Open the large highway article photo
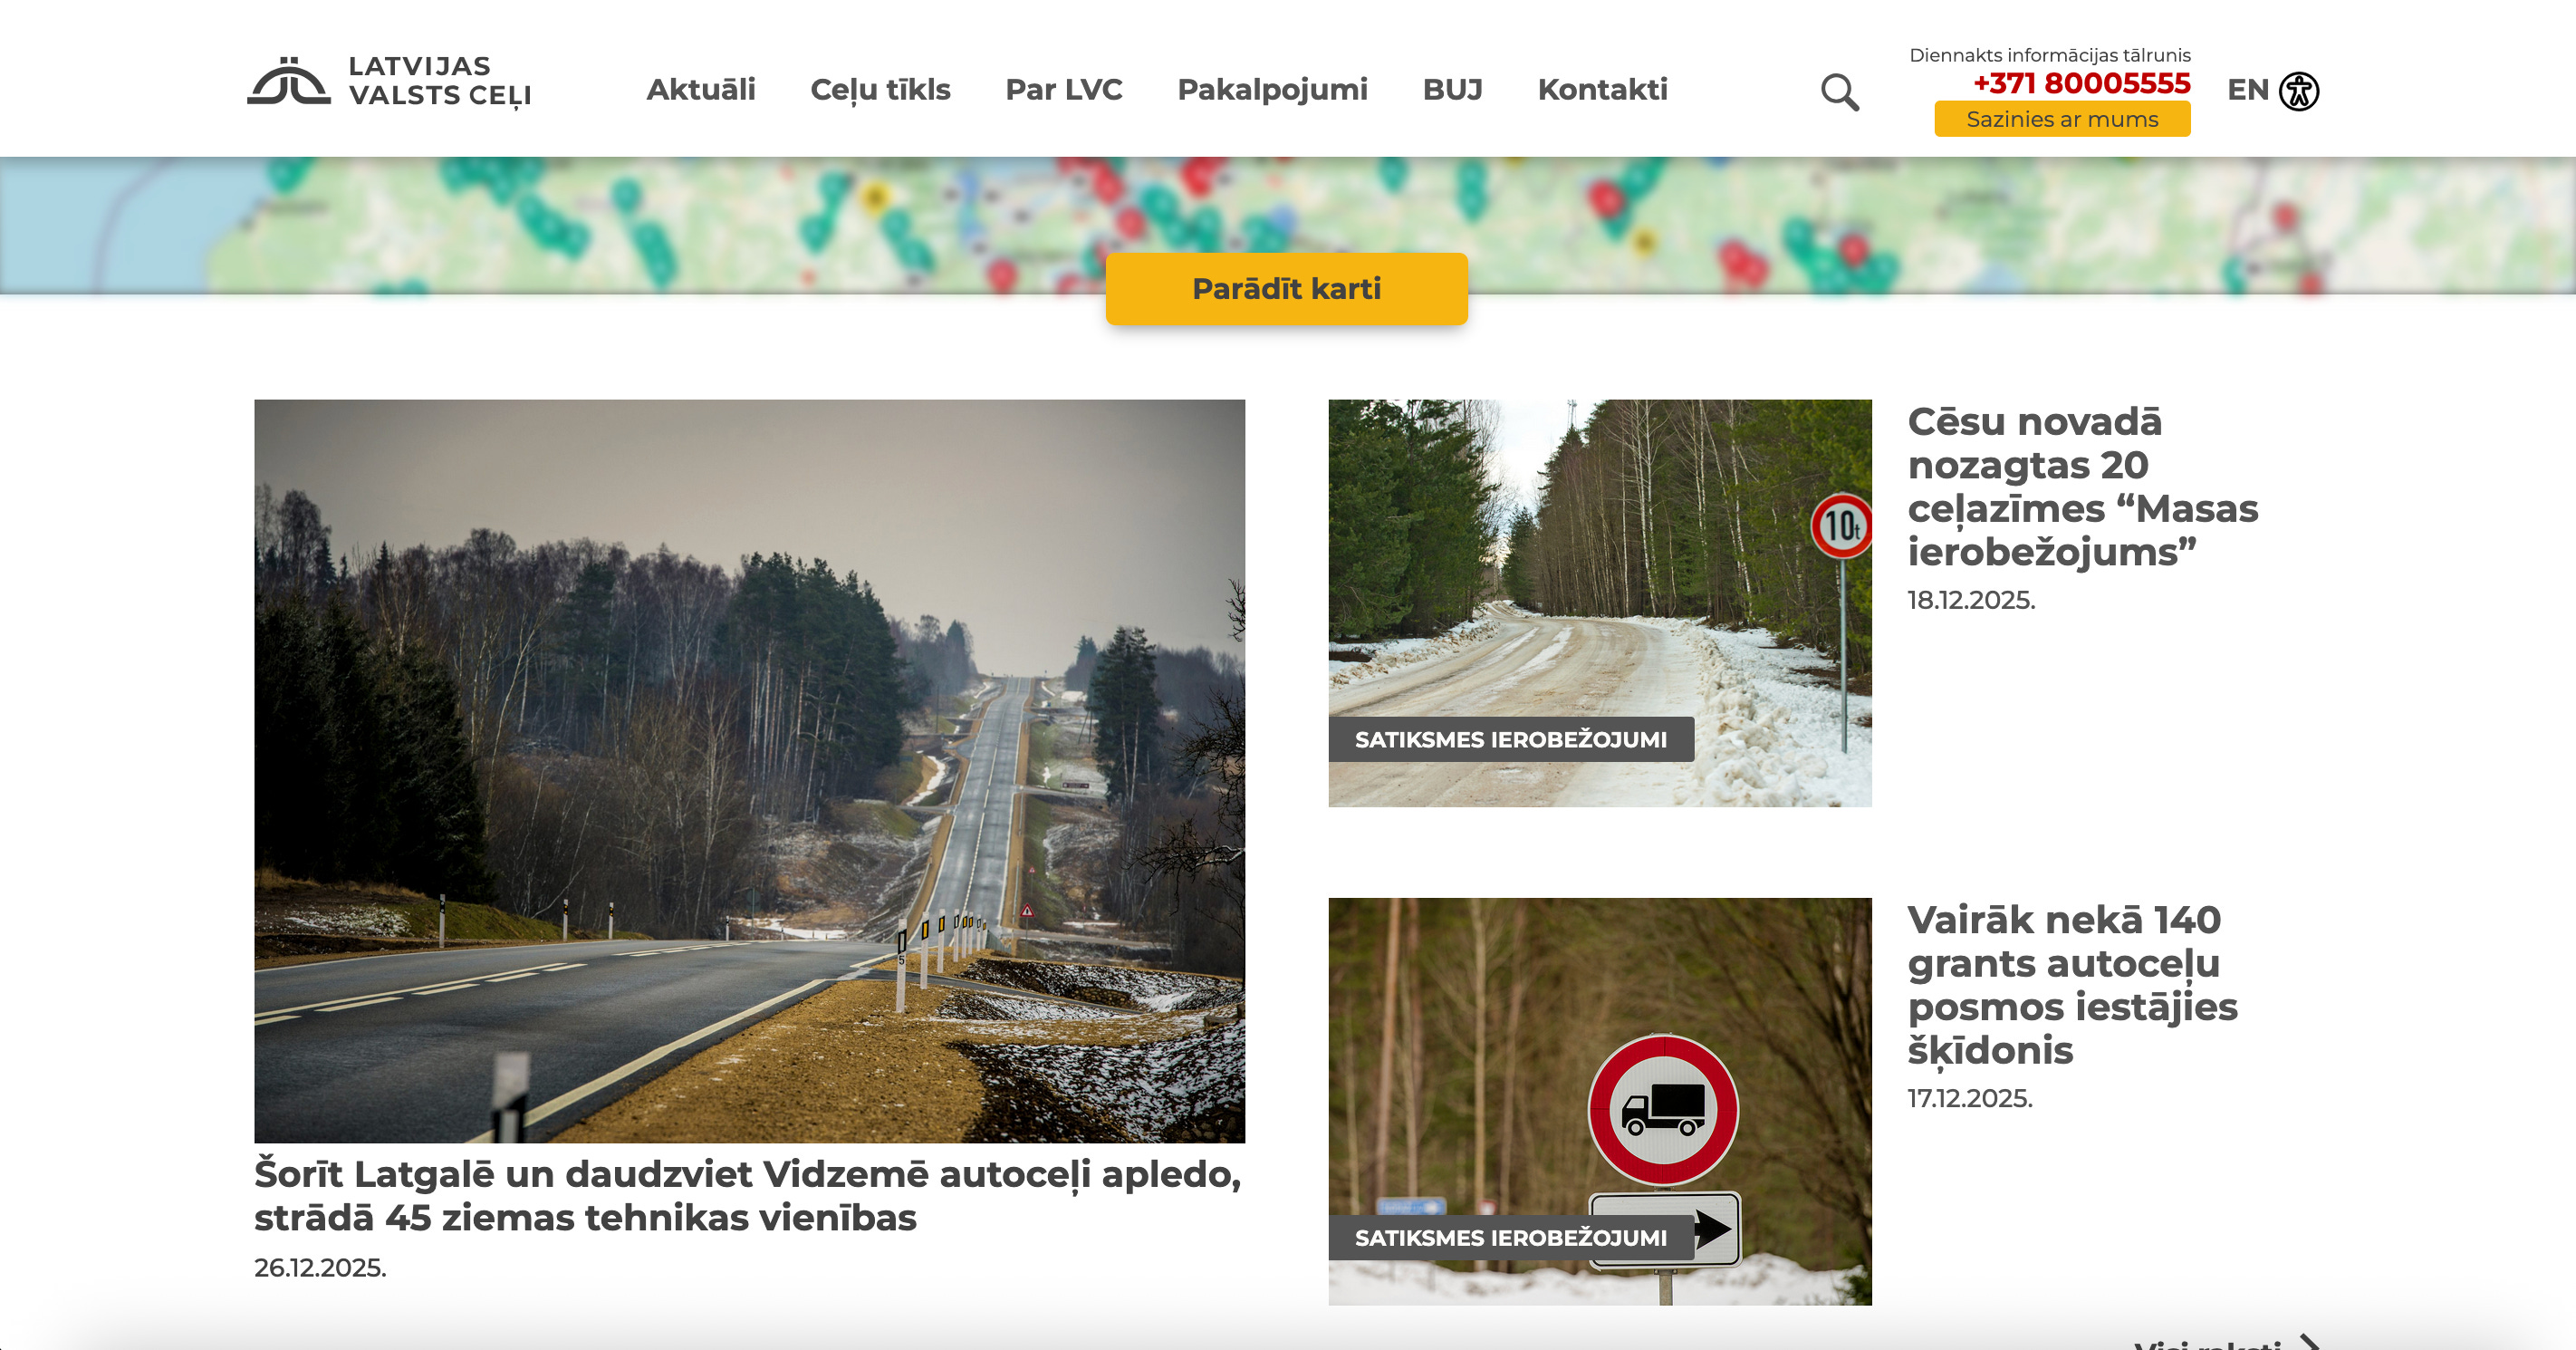The width and height of the screenshot is (2576, 1350). click(749, 770)
